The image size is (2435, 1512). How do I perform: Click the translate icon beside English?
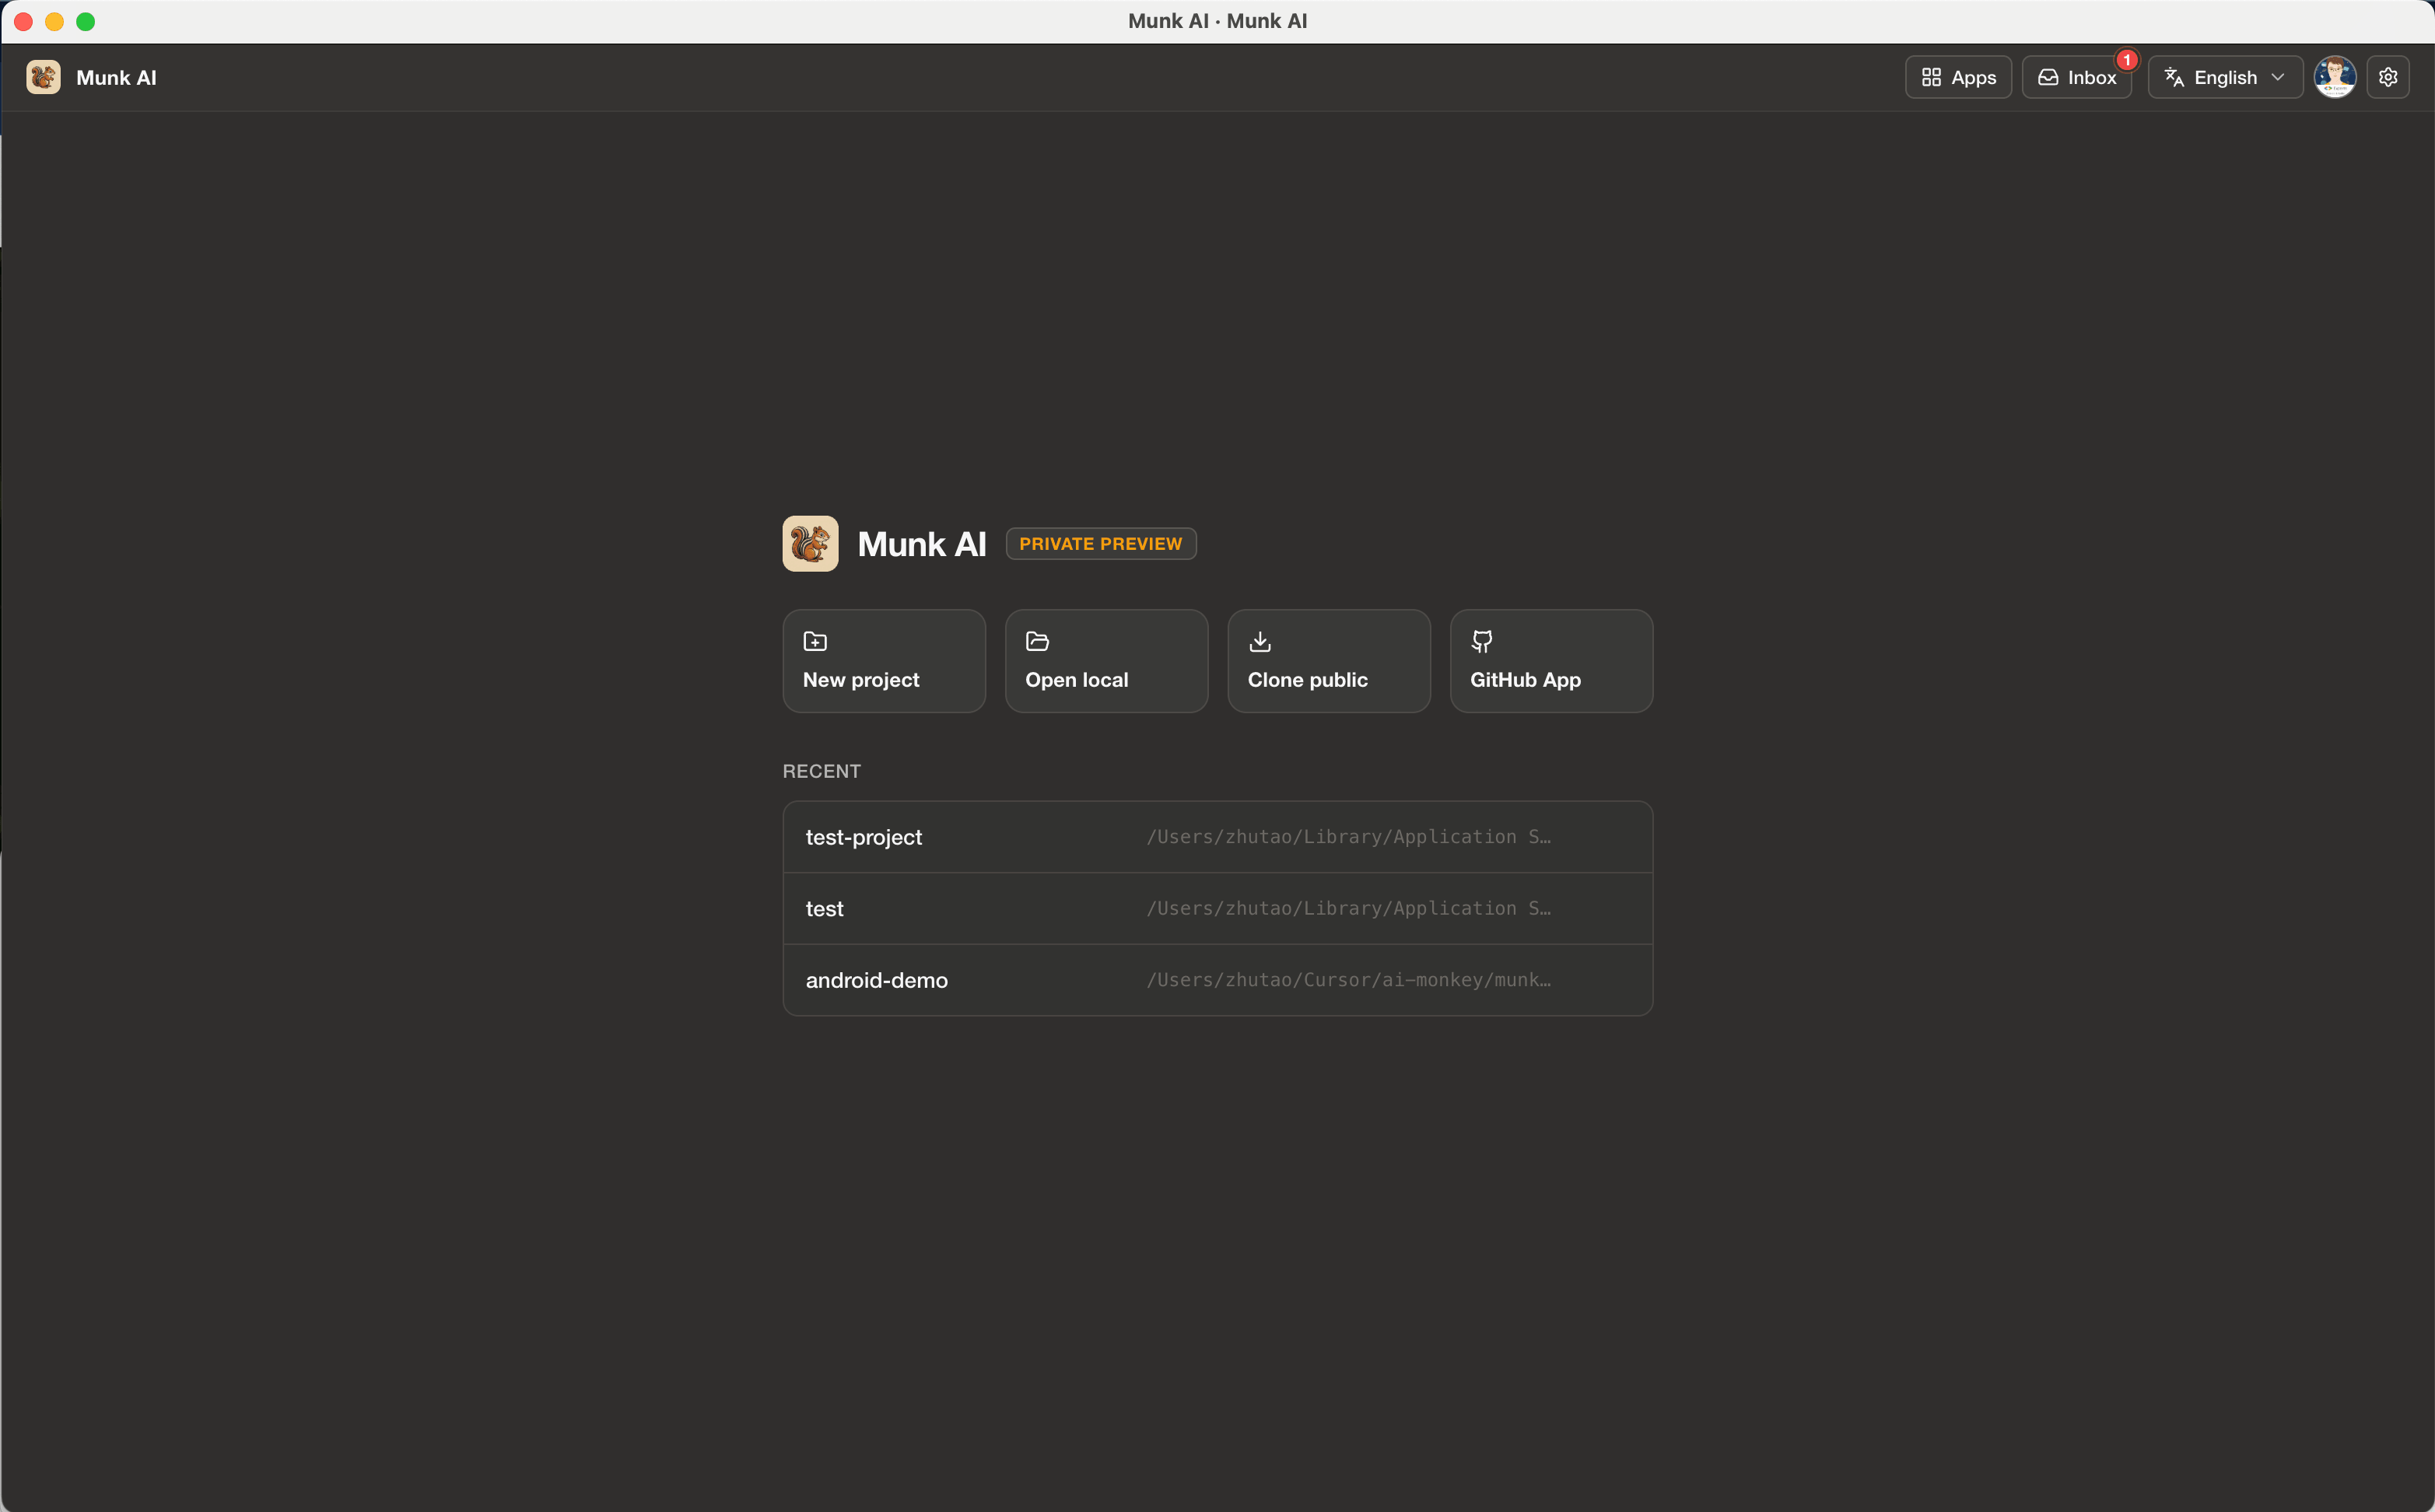2174,77
